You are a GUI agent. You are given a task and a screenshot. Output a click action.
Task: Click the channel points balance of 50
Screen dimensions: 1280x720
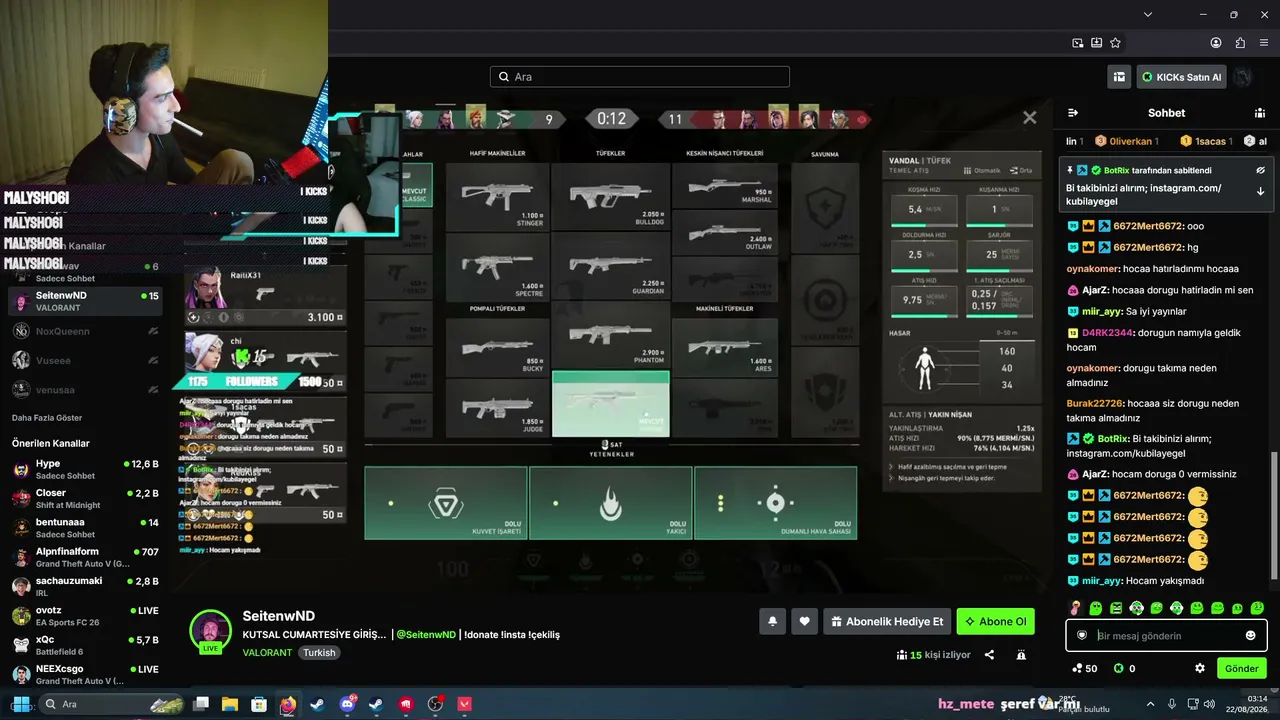coord(1084,668)
